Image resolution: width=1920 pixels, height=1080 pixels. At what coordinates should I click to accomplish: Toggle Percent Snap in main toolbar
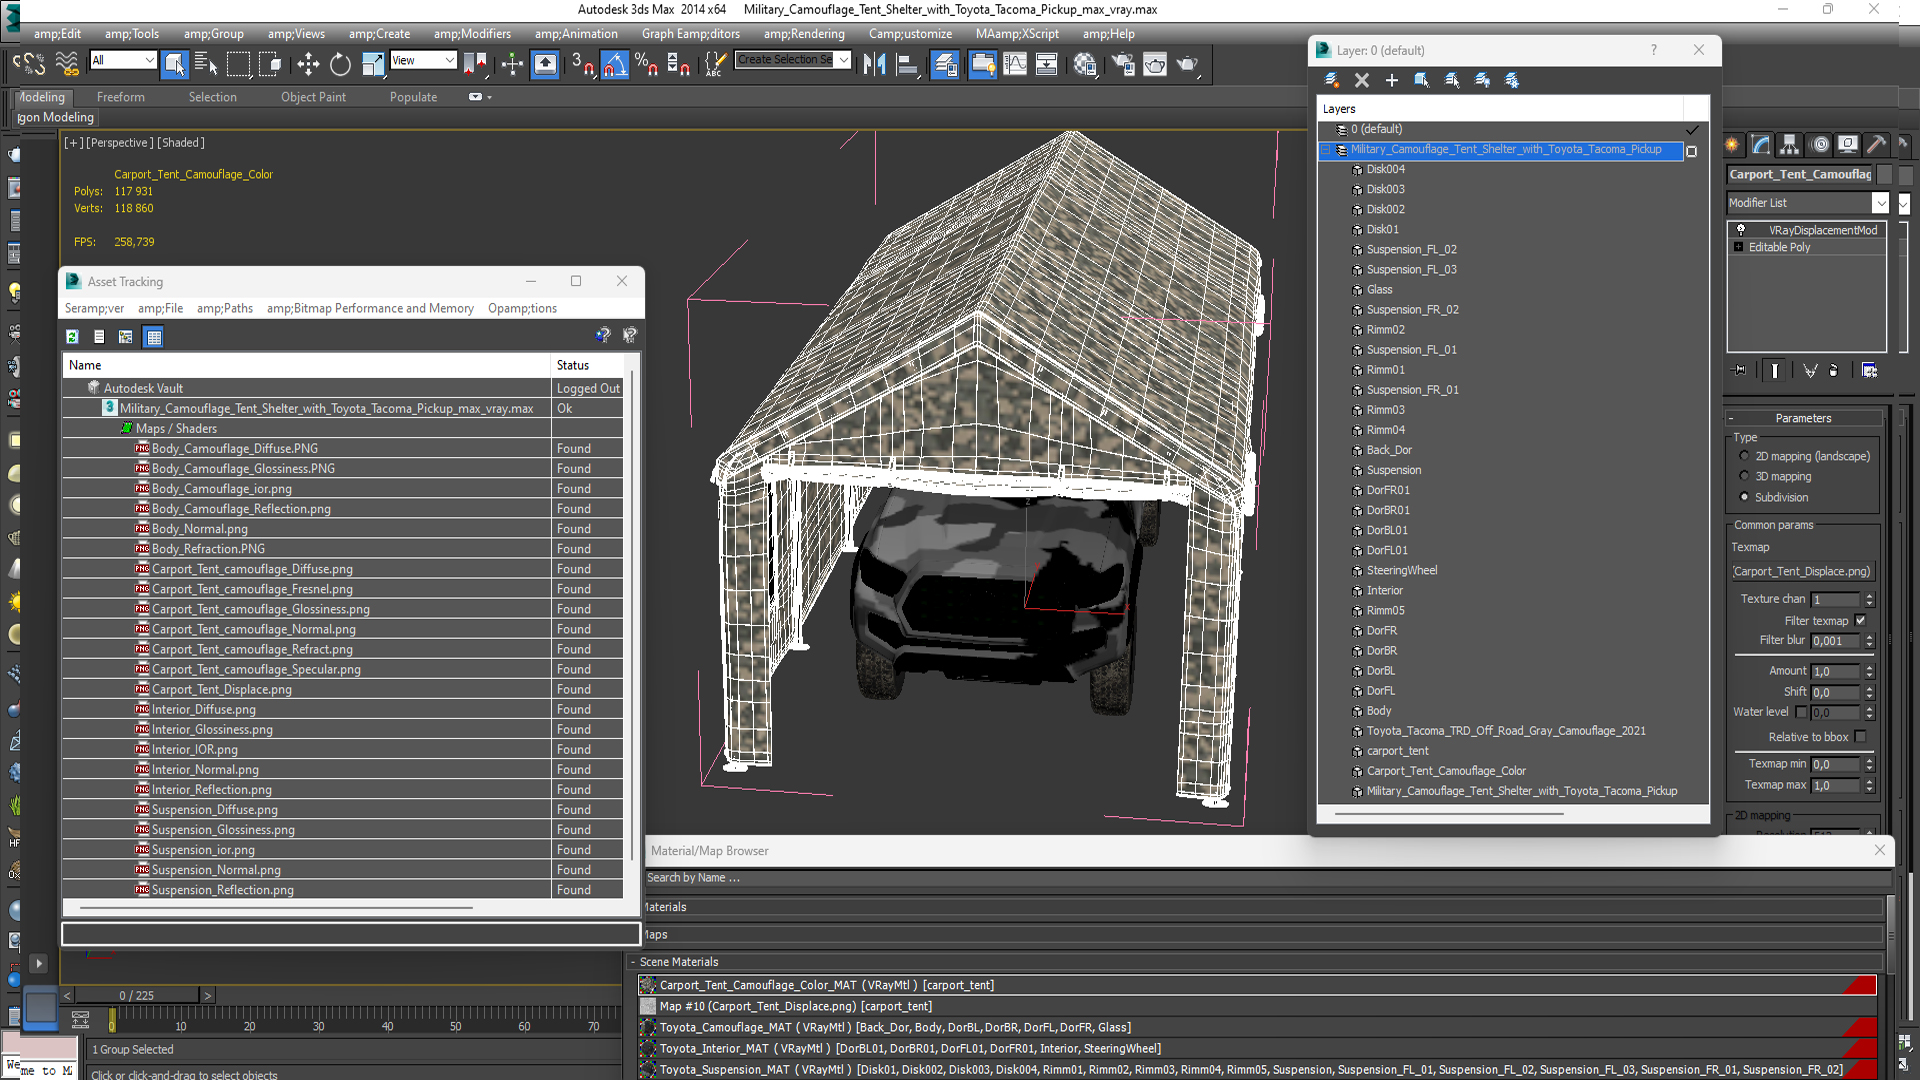(646, 64)
